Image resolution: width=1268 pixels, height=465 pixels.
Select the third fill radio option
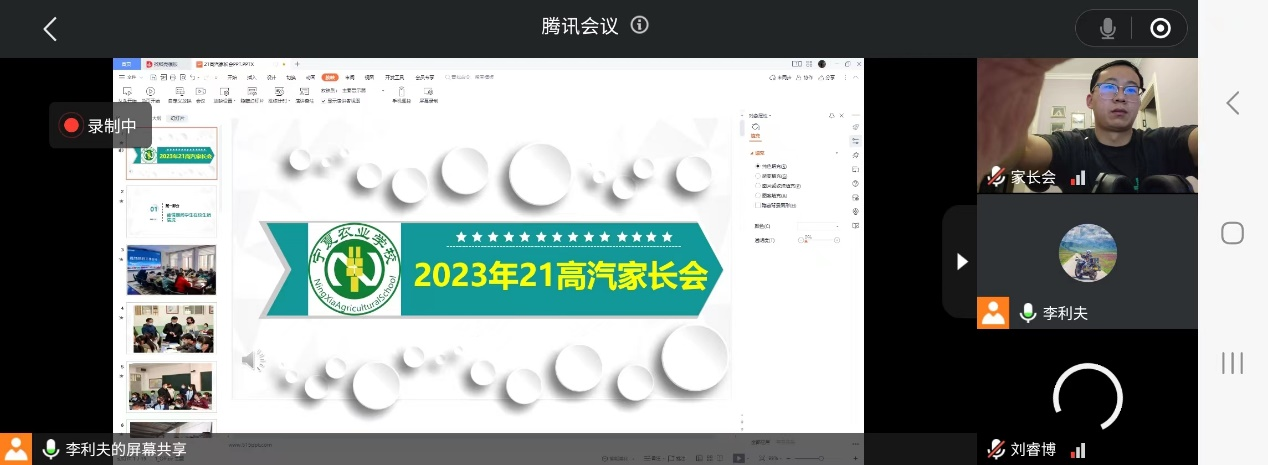[757, 185]
